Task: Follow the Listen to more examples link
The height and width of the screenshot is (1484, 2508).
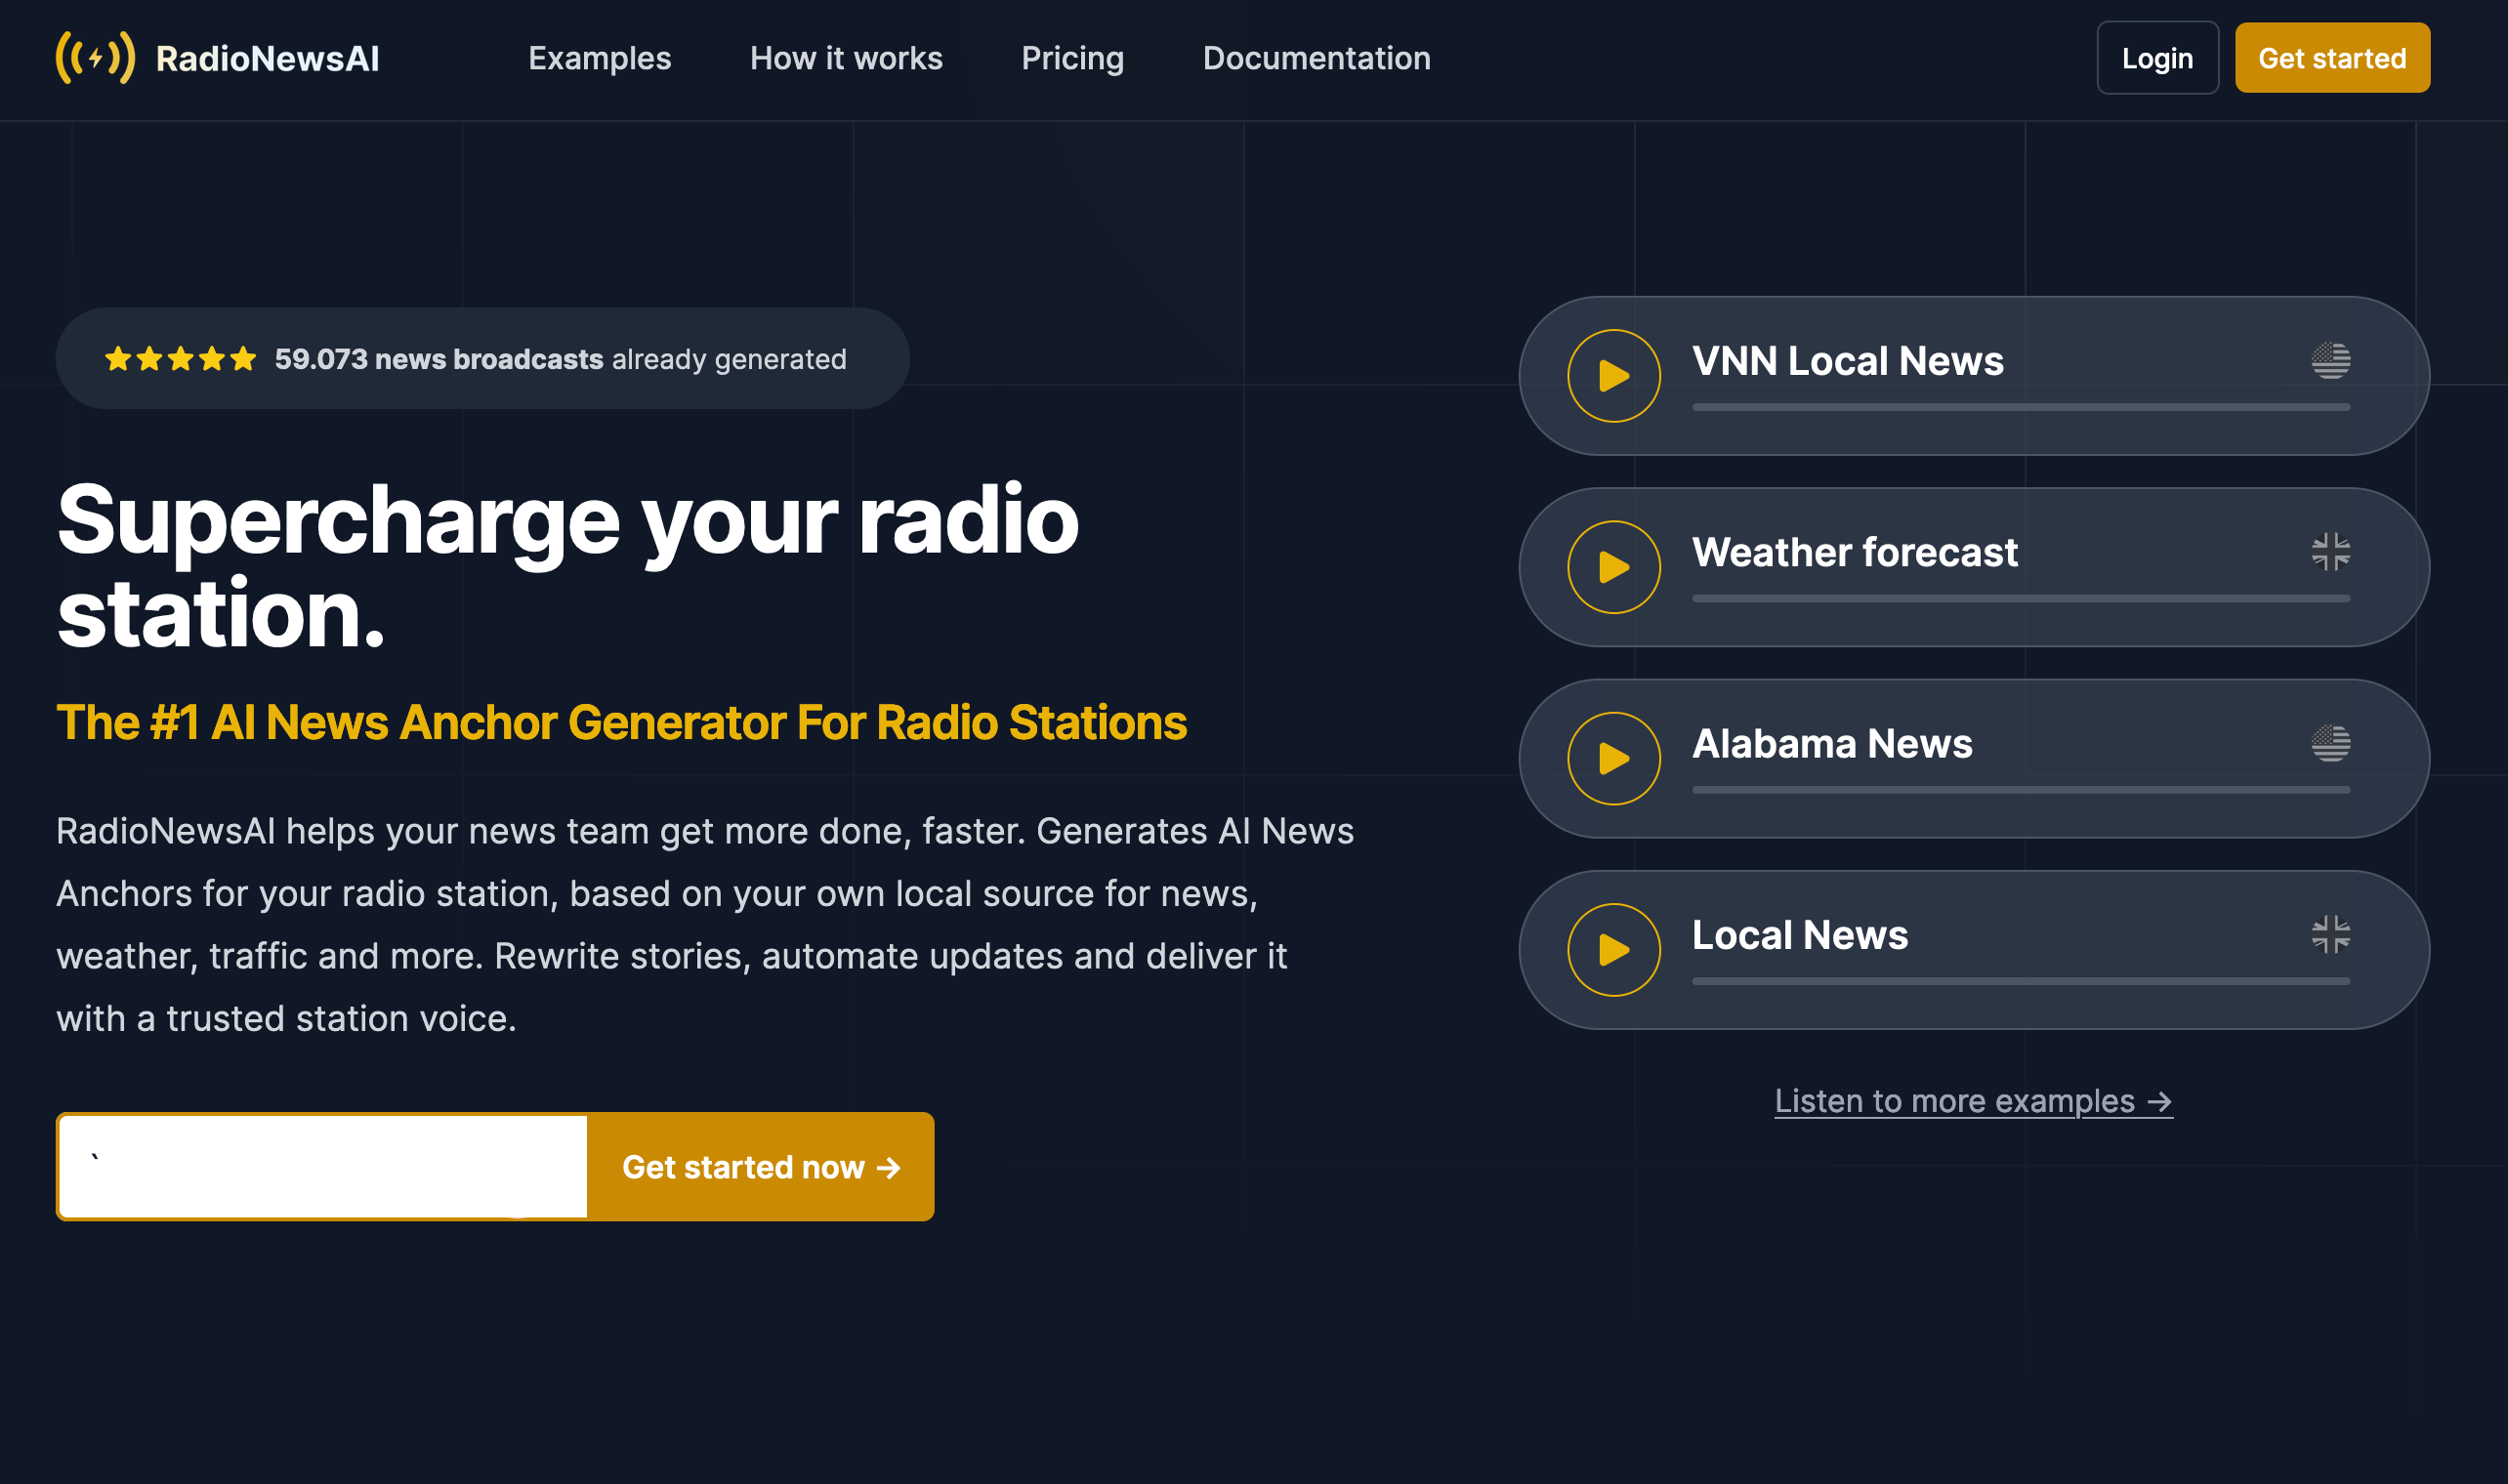Action: click(1972, 1101)
